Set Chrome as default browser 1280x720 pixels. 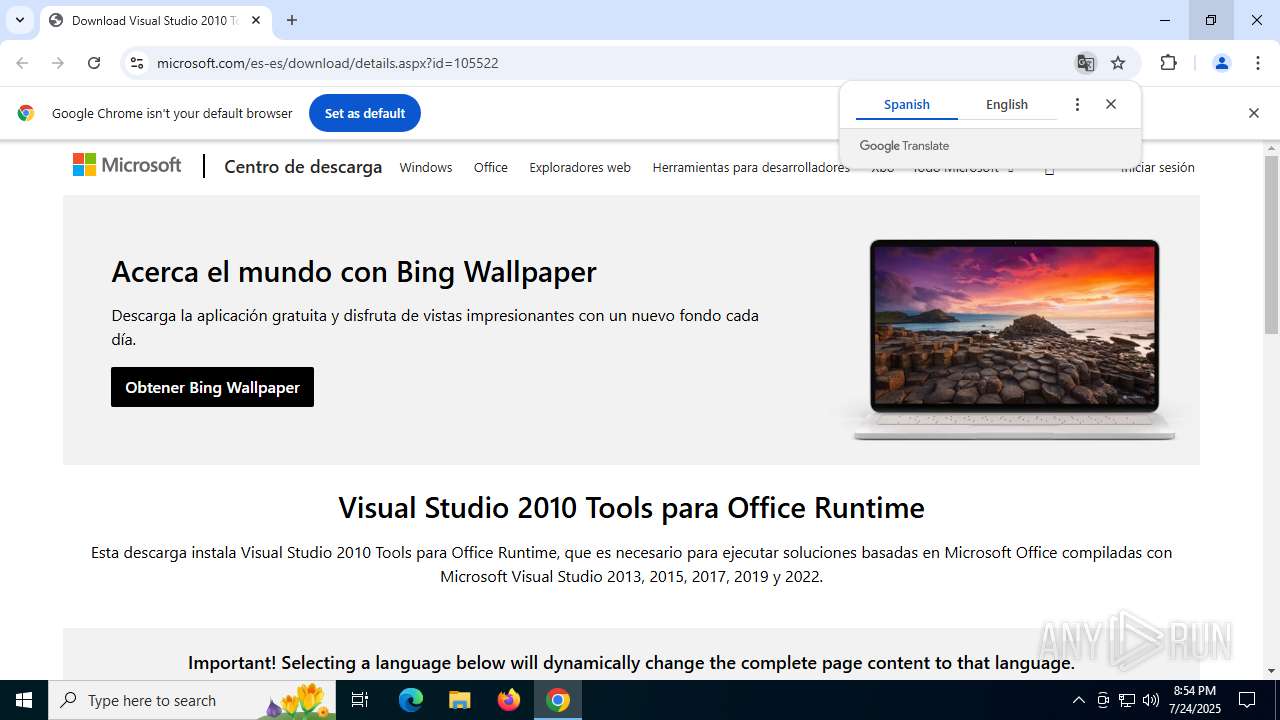pos(365,113)
